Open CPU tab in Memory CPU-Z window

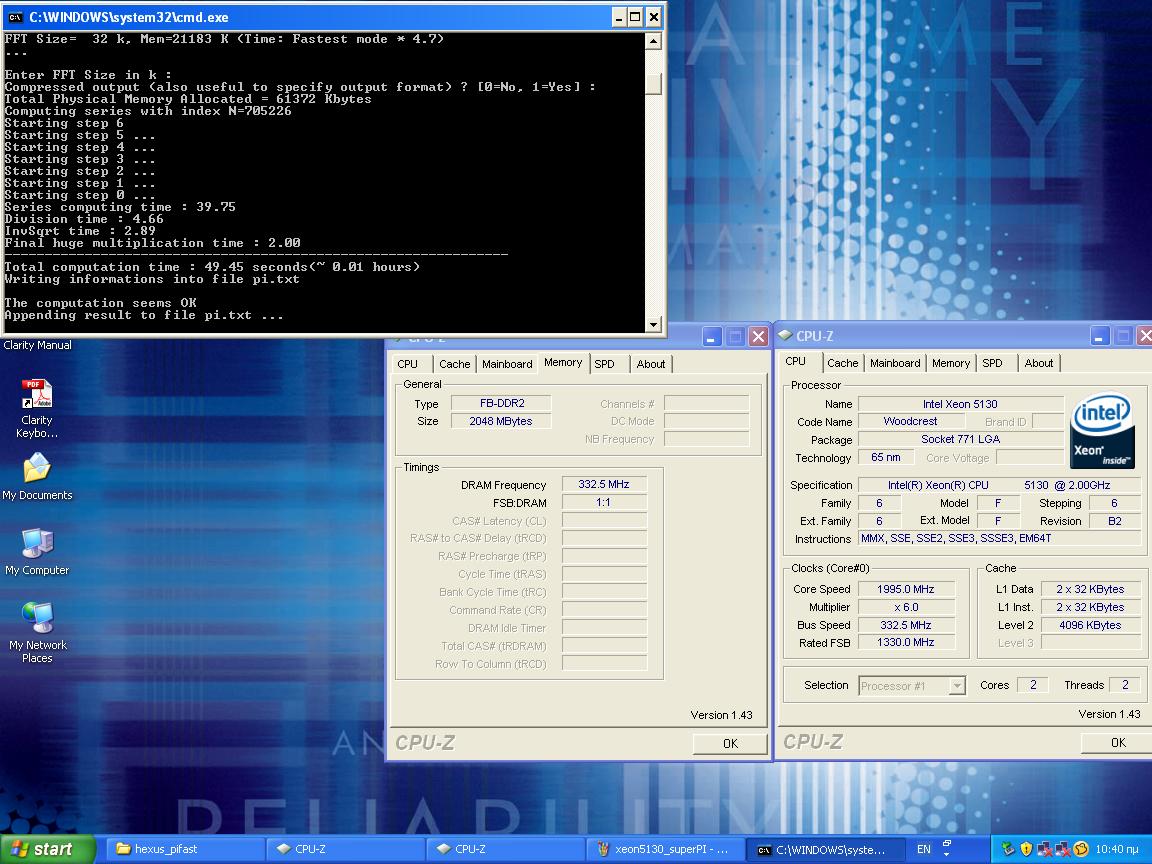[407, 364]
